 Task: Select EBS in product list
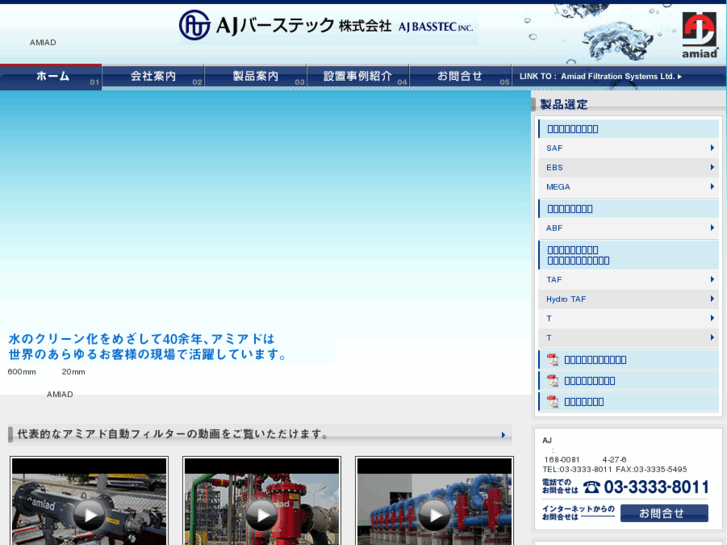pos(628,167)
